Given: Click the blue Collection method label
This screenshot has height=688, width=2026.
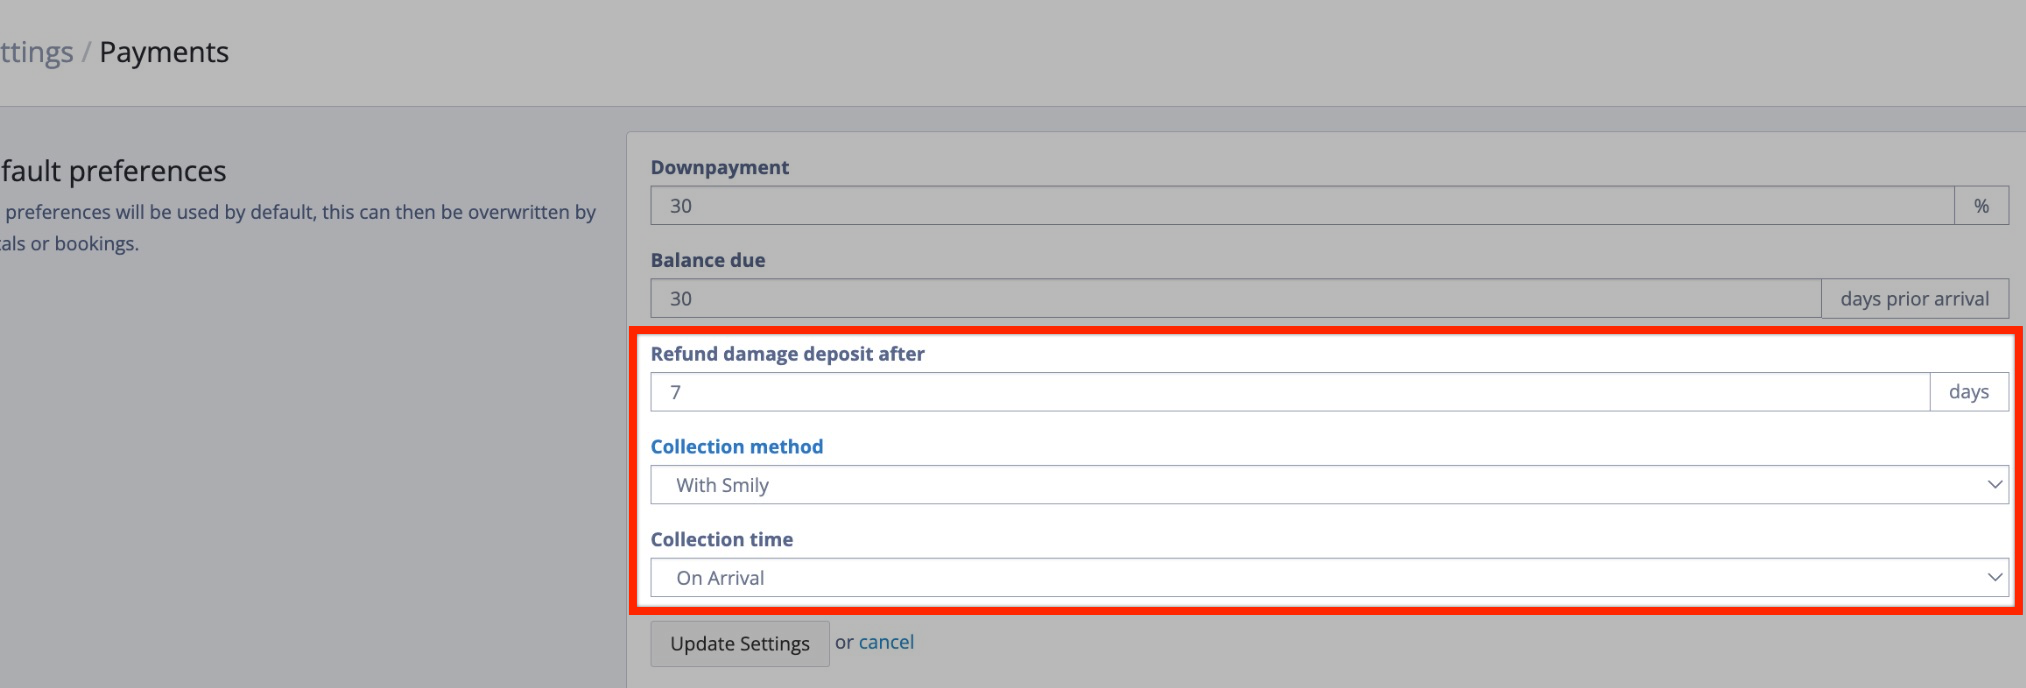Looking at the screenshot, I should (x=736, y=447).
